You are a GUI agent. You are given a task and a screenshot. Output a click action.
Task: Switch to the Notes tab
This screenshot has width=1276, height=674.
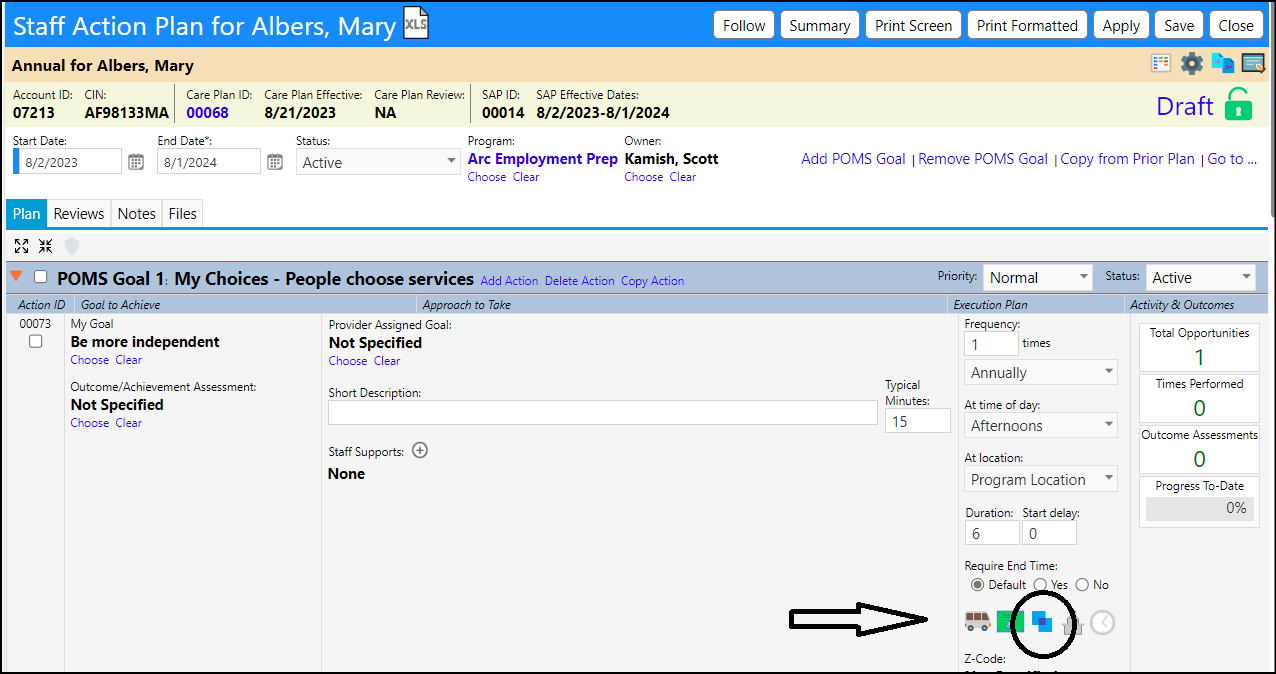(136, 213)
